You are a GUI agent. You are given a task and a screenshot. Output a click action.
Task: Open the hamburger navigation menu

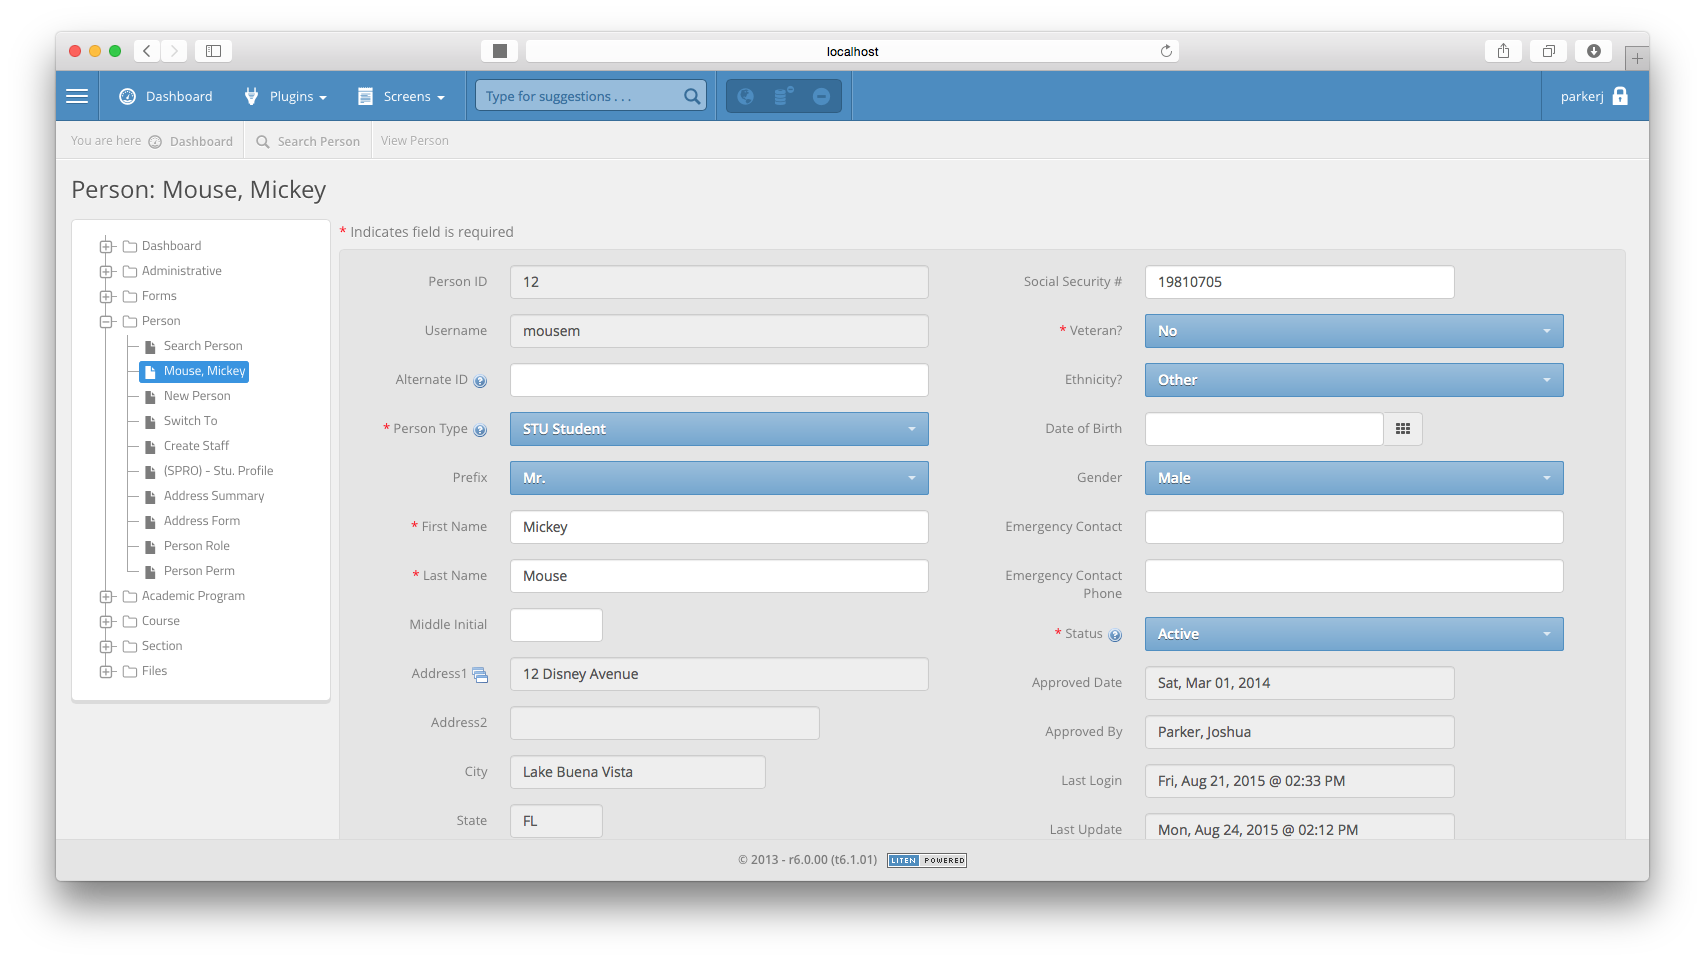tap(77, 96)
